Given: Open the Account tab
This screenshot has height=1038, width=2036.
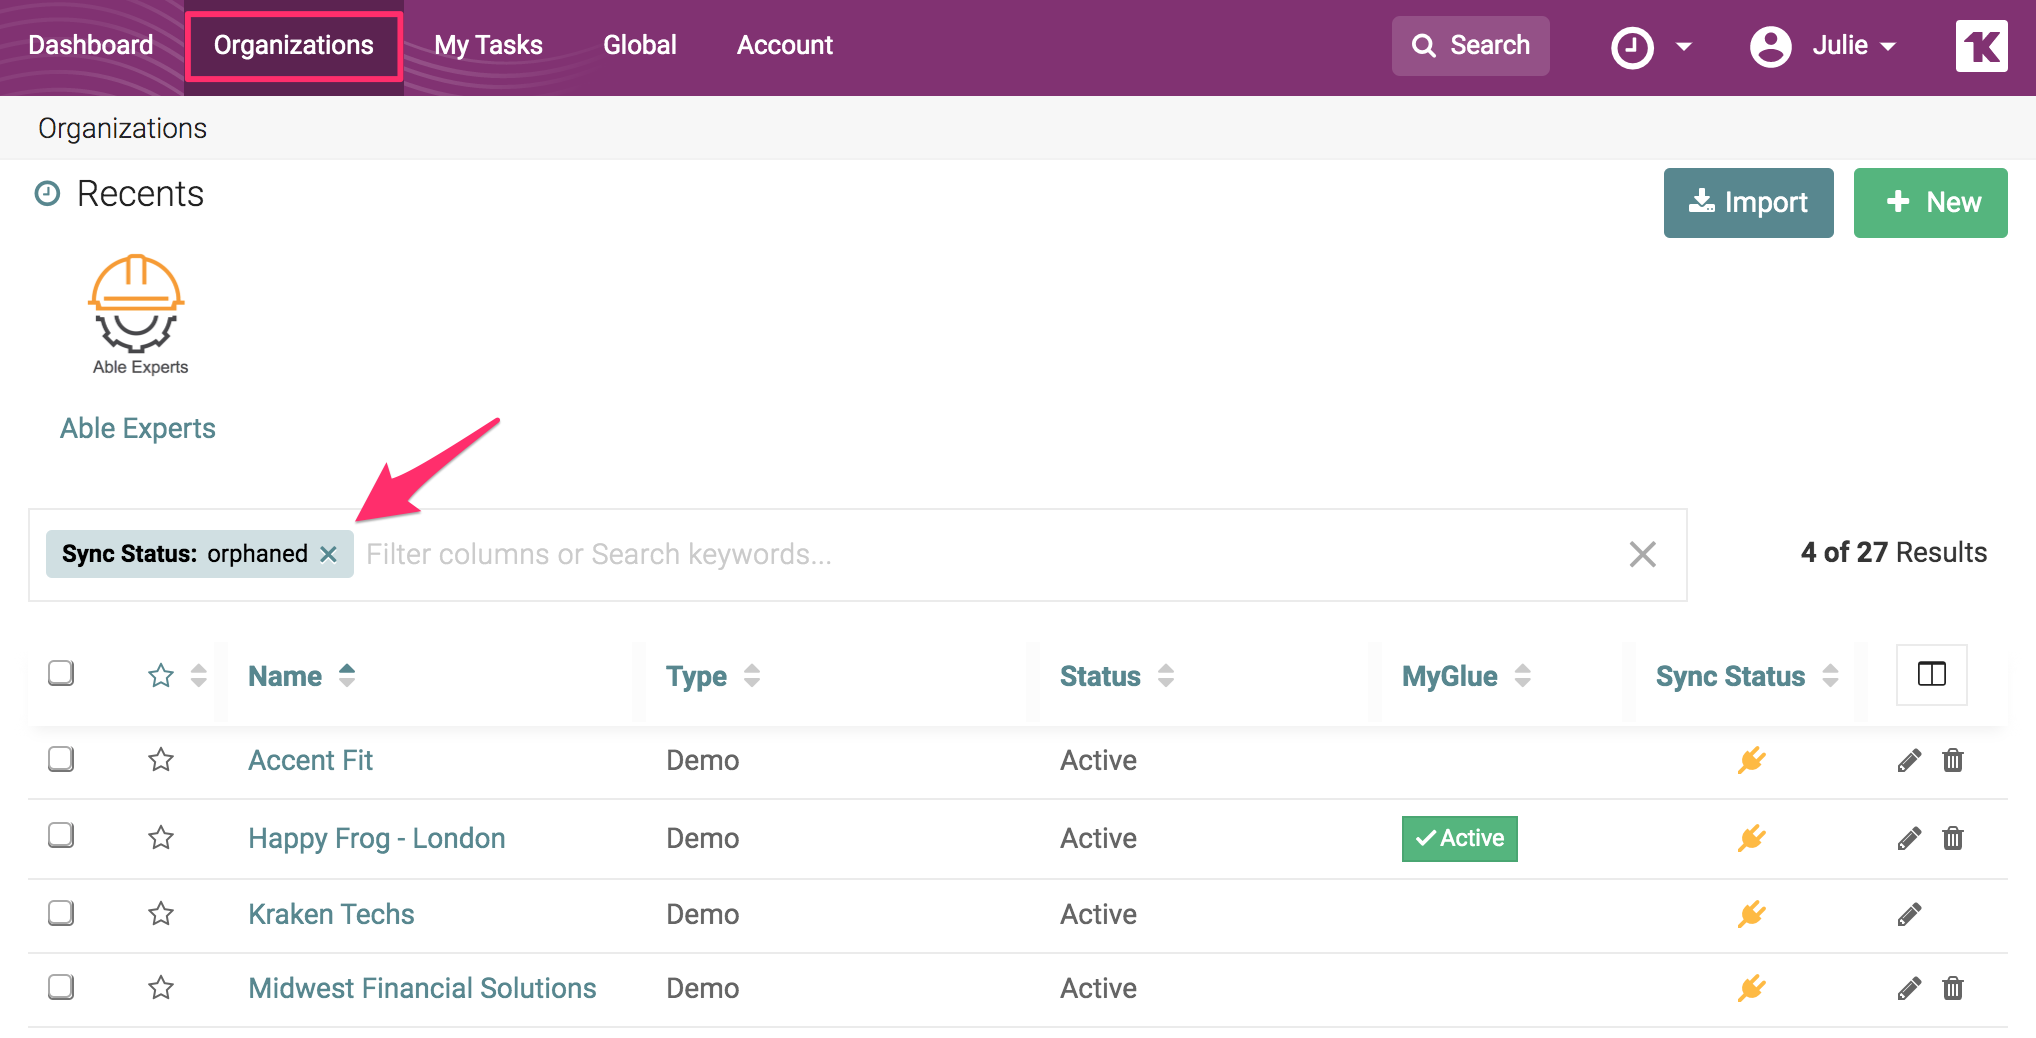Looking at the screenshot, I should click(x=785, y=46).
